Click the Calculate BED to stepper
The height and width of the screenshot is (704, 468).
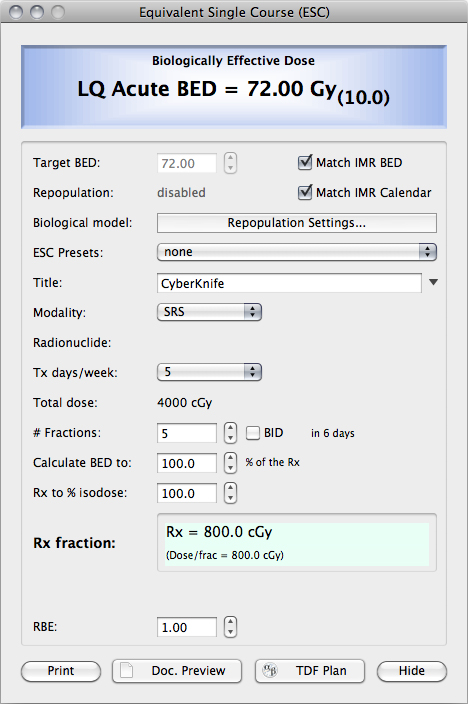click(x=230, y=463)
